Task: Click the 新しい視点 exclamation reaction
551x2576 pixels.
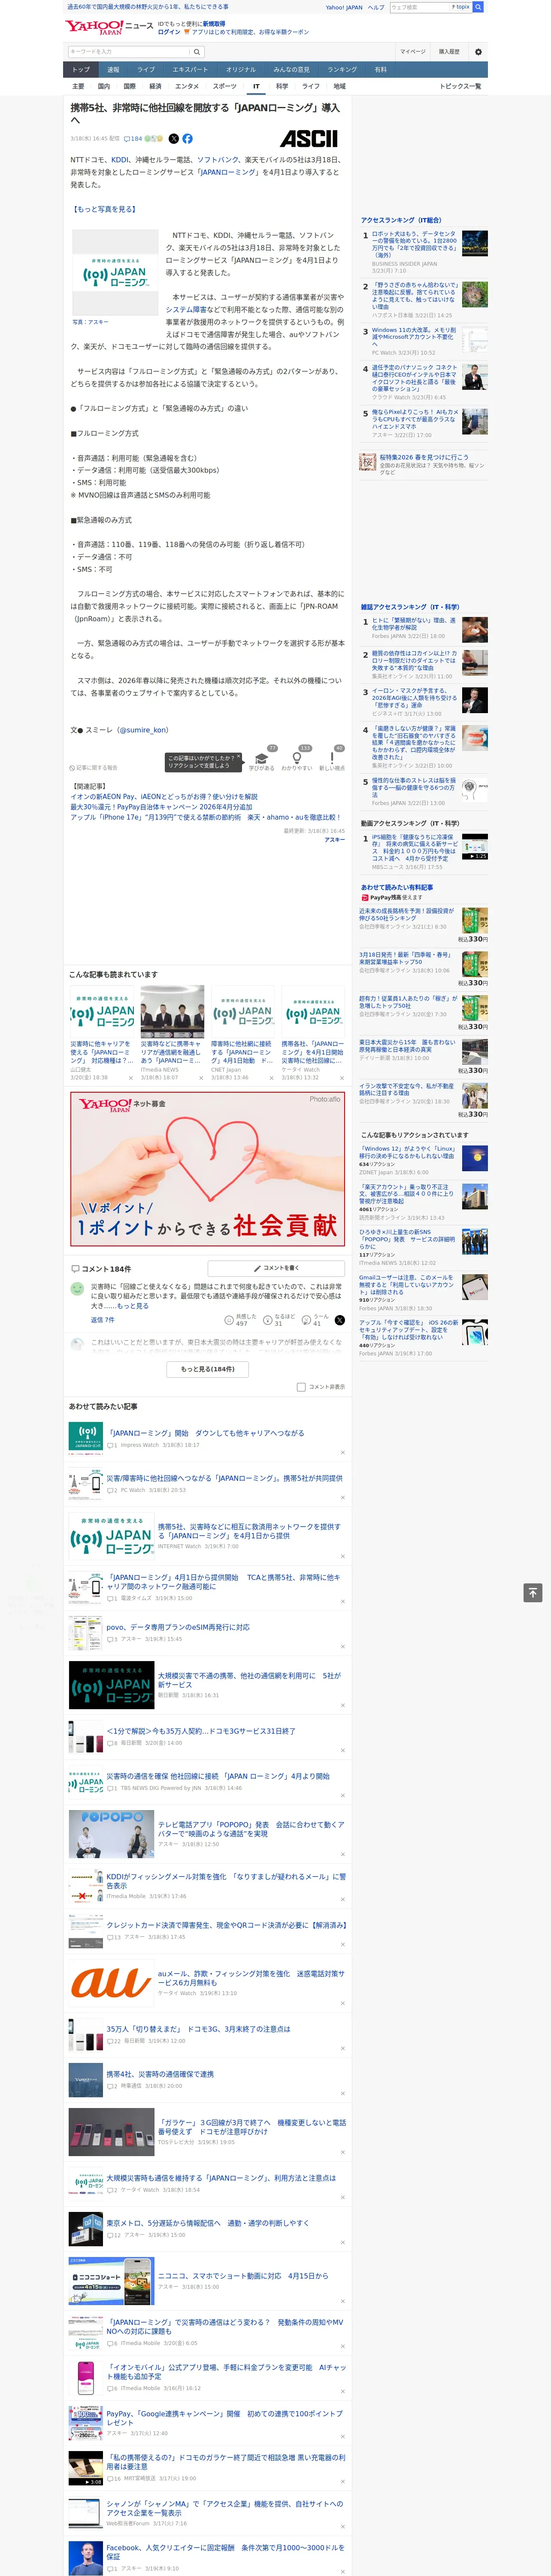Action: pyautogui.click(x=332, y=761)
